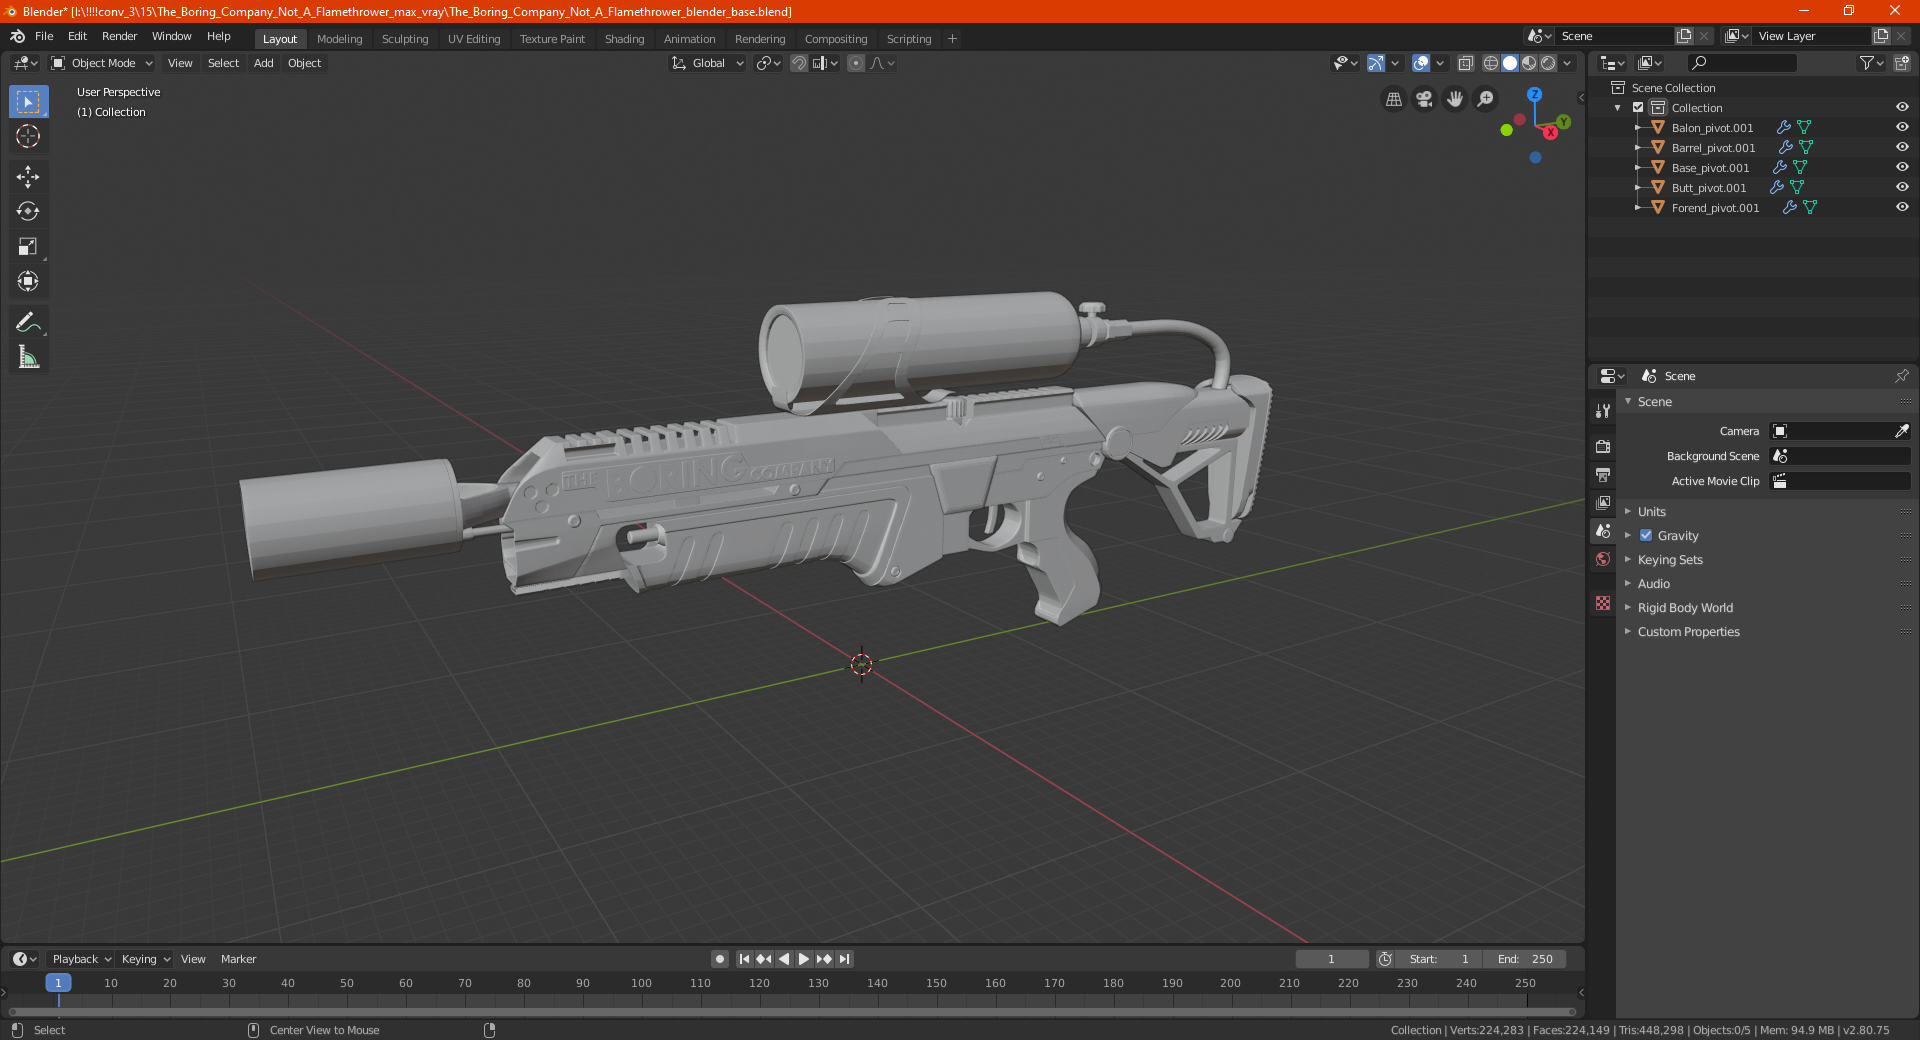Open the Object Mode dropdown

(x=102, y=63)
